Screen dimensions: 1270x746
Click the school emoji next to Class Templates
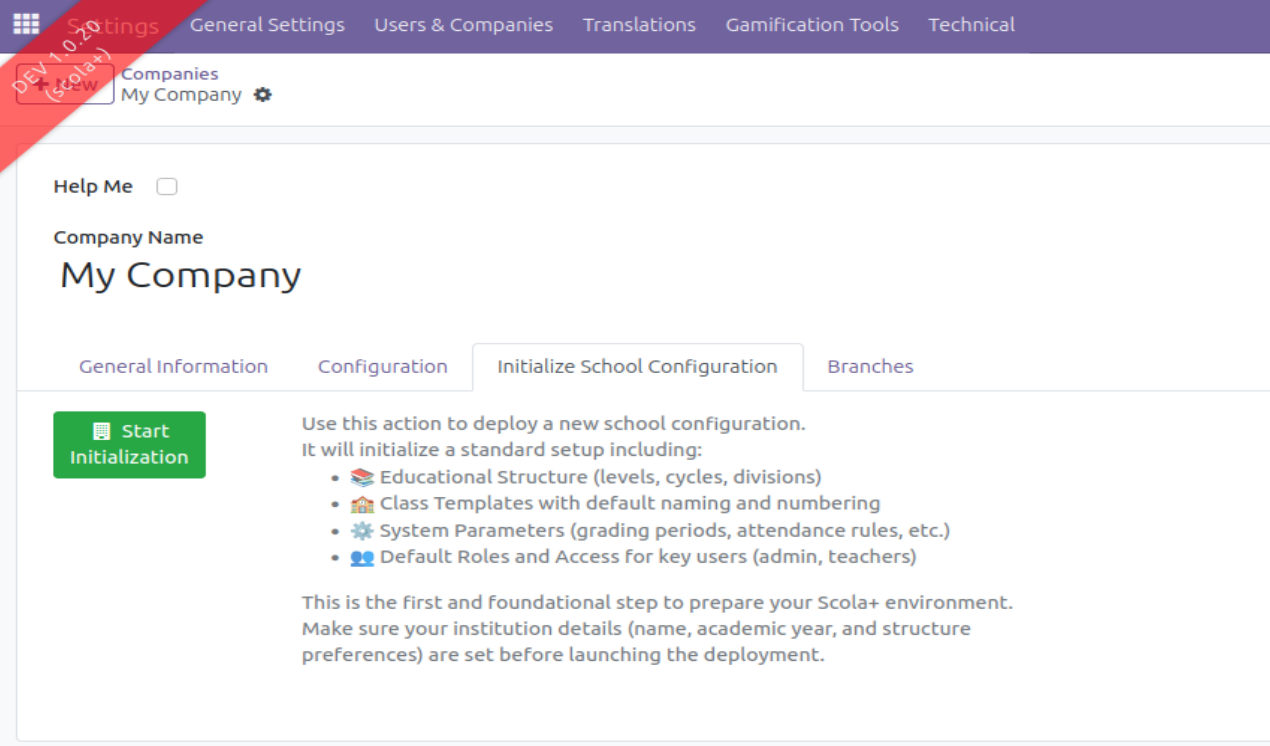click(x=362, y=504)
